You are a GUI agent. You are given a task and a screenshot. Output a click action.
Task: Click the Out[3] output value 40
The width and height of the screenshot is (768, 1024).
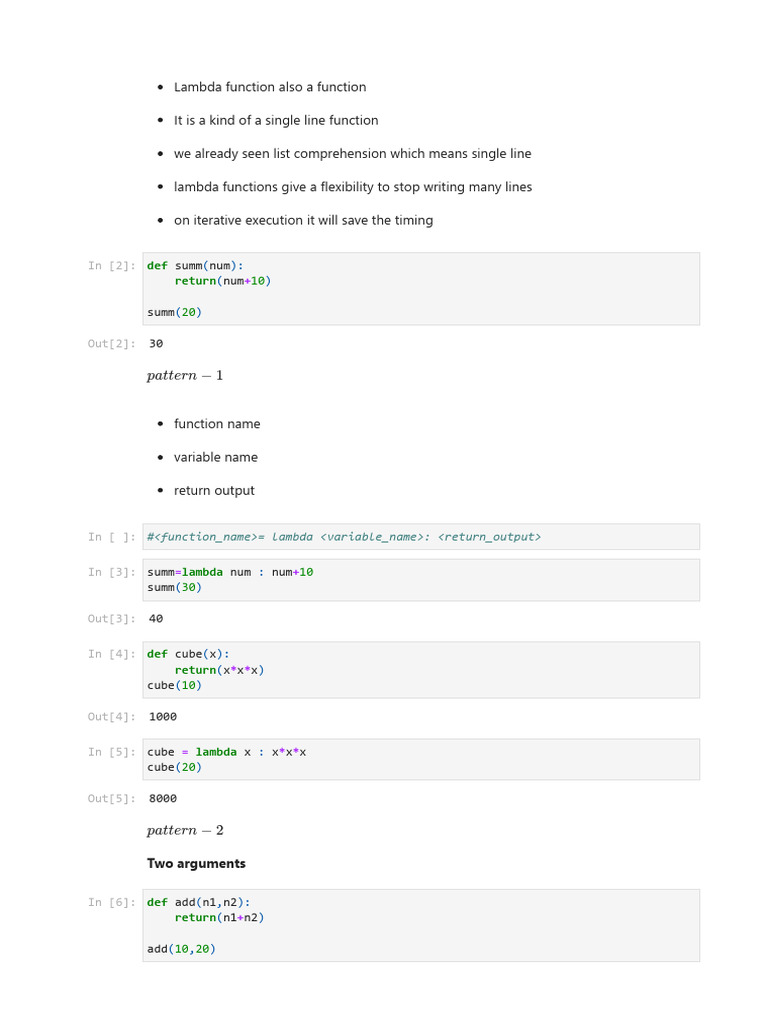(156, 619)
